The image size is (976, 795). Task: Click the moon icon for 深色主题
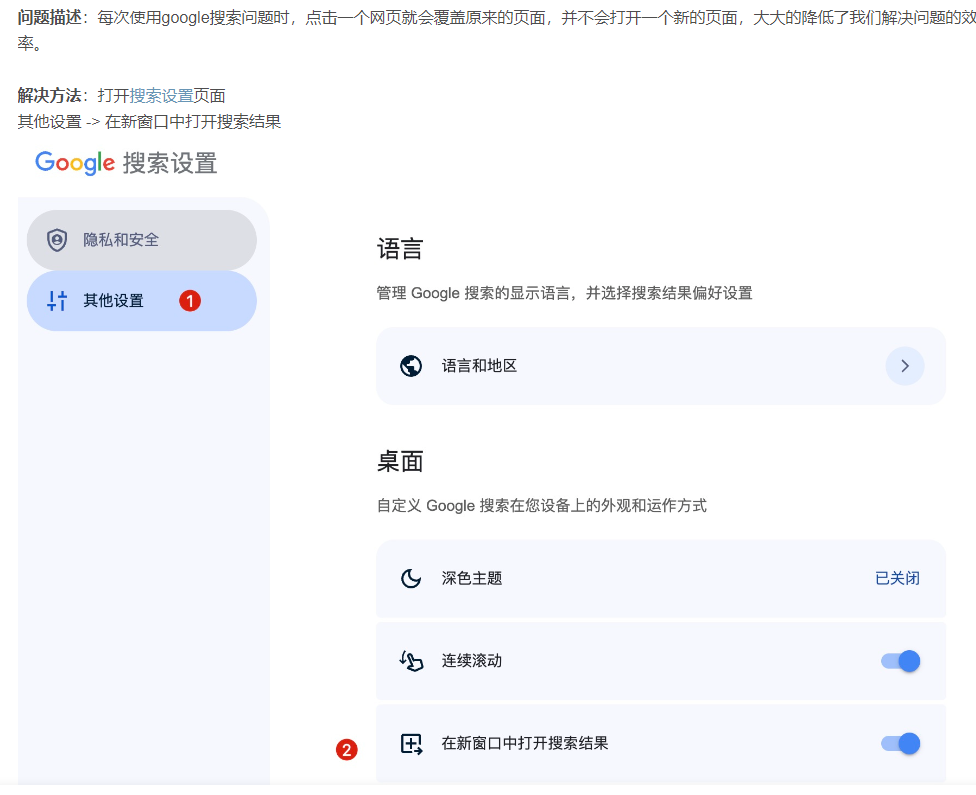(x=411, y=578)
